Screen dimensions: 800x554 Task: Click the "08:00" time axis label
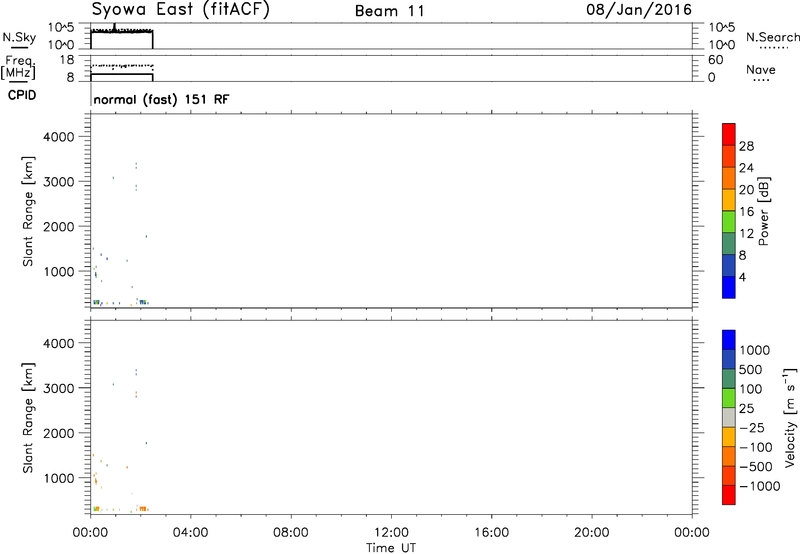tap(291, 533)
